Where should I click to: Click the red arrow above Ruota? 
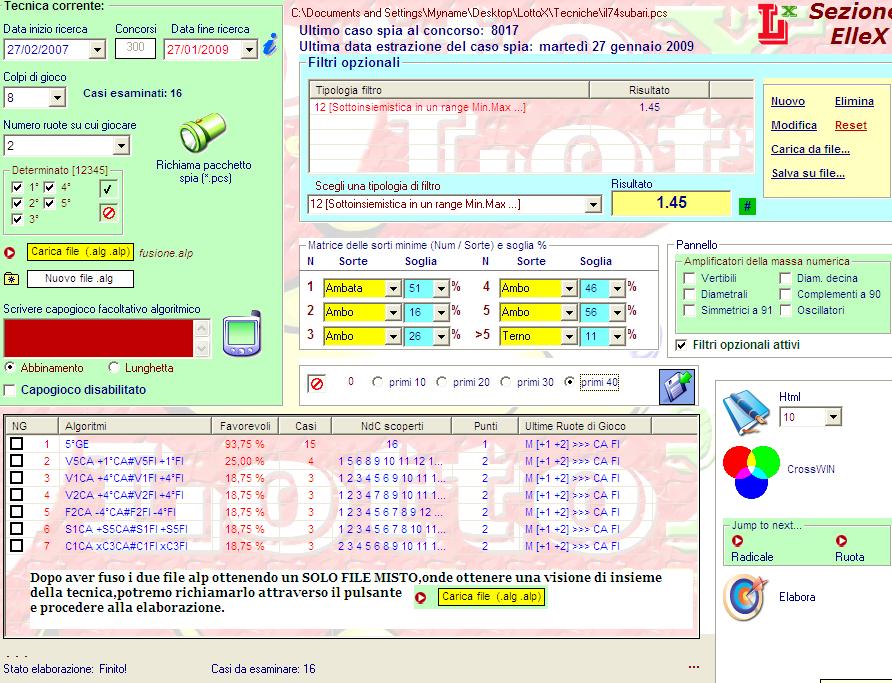click(841, 541)
